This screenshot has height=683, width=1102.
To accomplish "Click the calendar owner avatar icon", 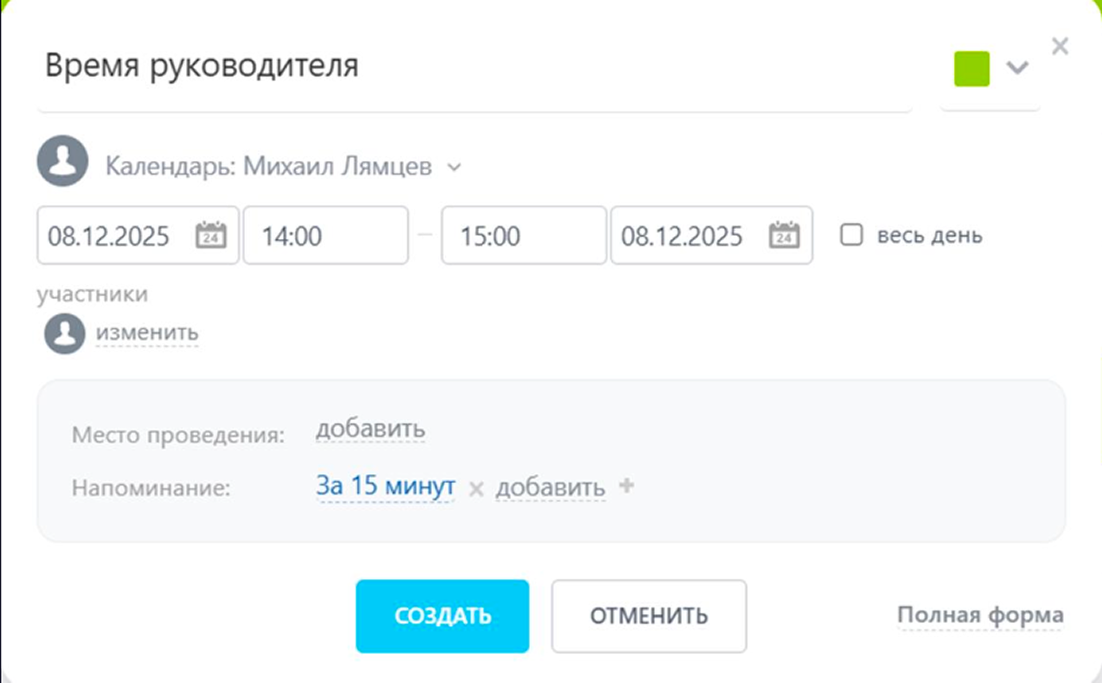I will 63,161.
